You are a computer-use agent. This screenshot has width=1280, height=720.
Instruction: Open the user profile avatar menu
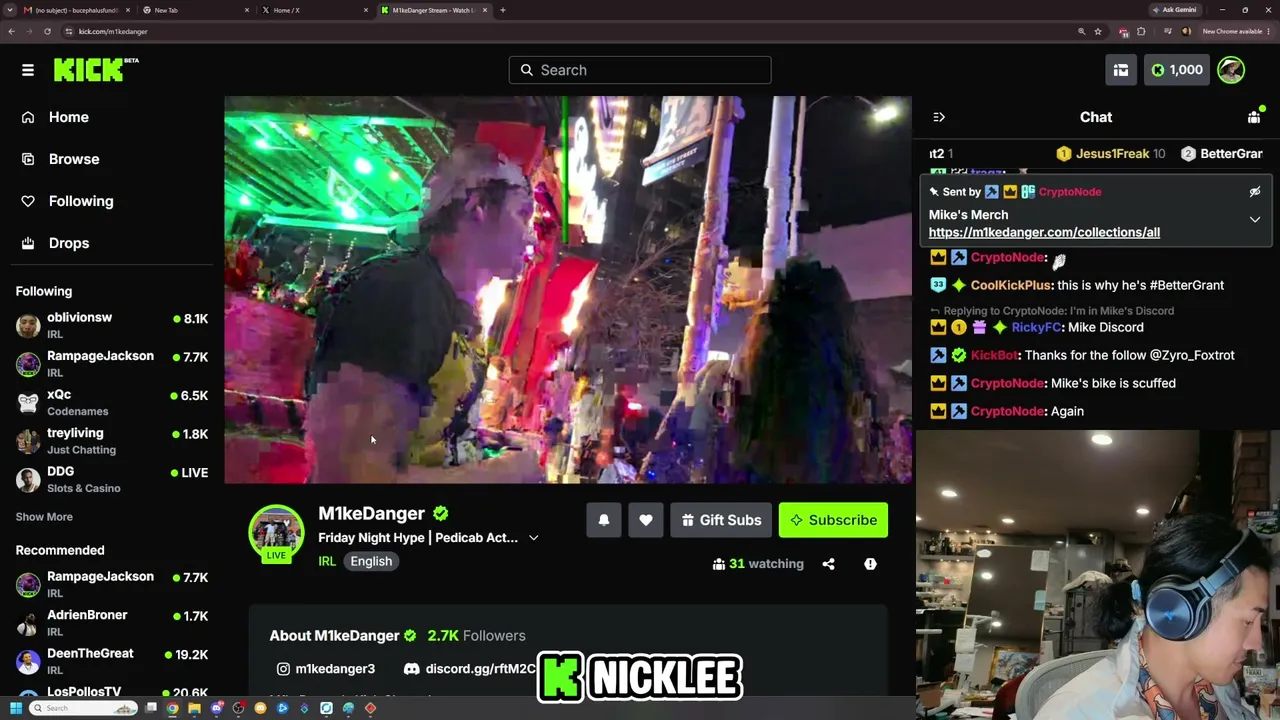click(x=1231, y=70)
